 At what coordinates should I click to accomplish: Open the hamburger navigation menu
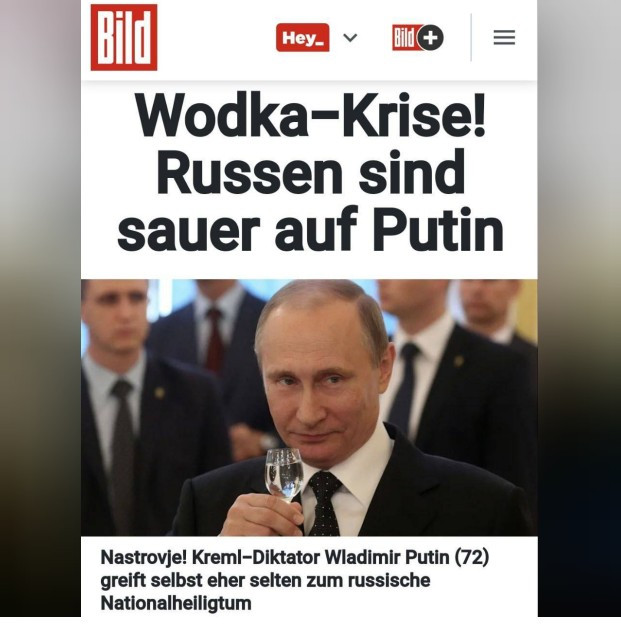(504, 38)
